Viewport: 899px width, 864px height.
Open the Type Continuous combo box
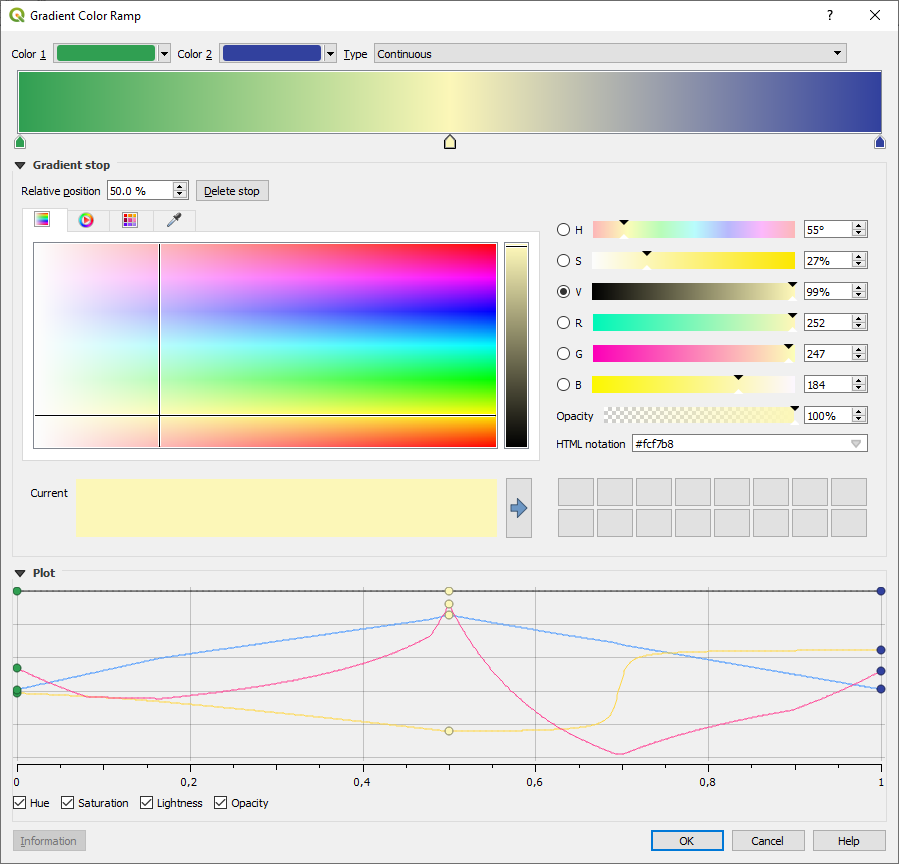610,54
